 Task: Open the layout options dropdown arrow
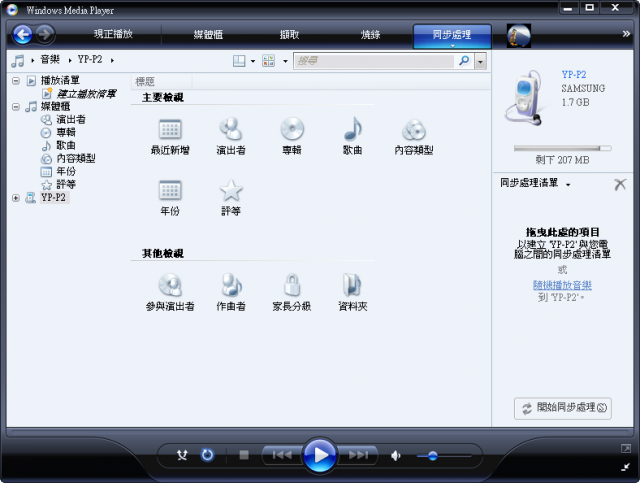253,61
